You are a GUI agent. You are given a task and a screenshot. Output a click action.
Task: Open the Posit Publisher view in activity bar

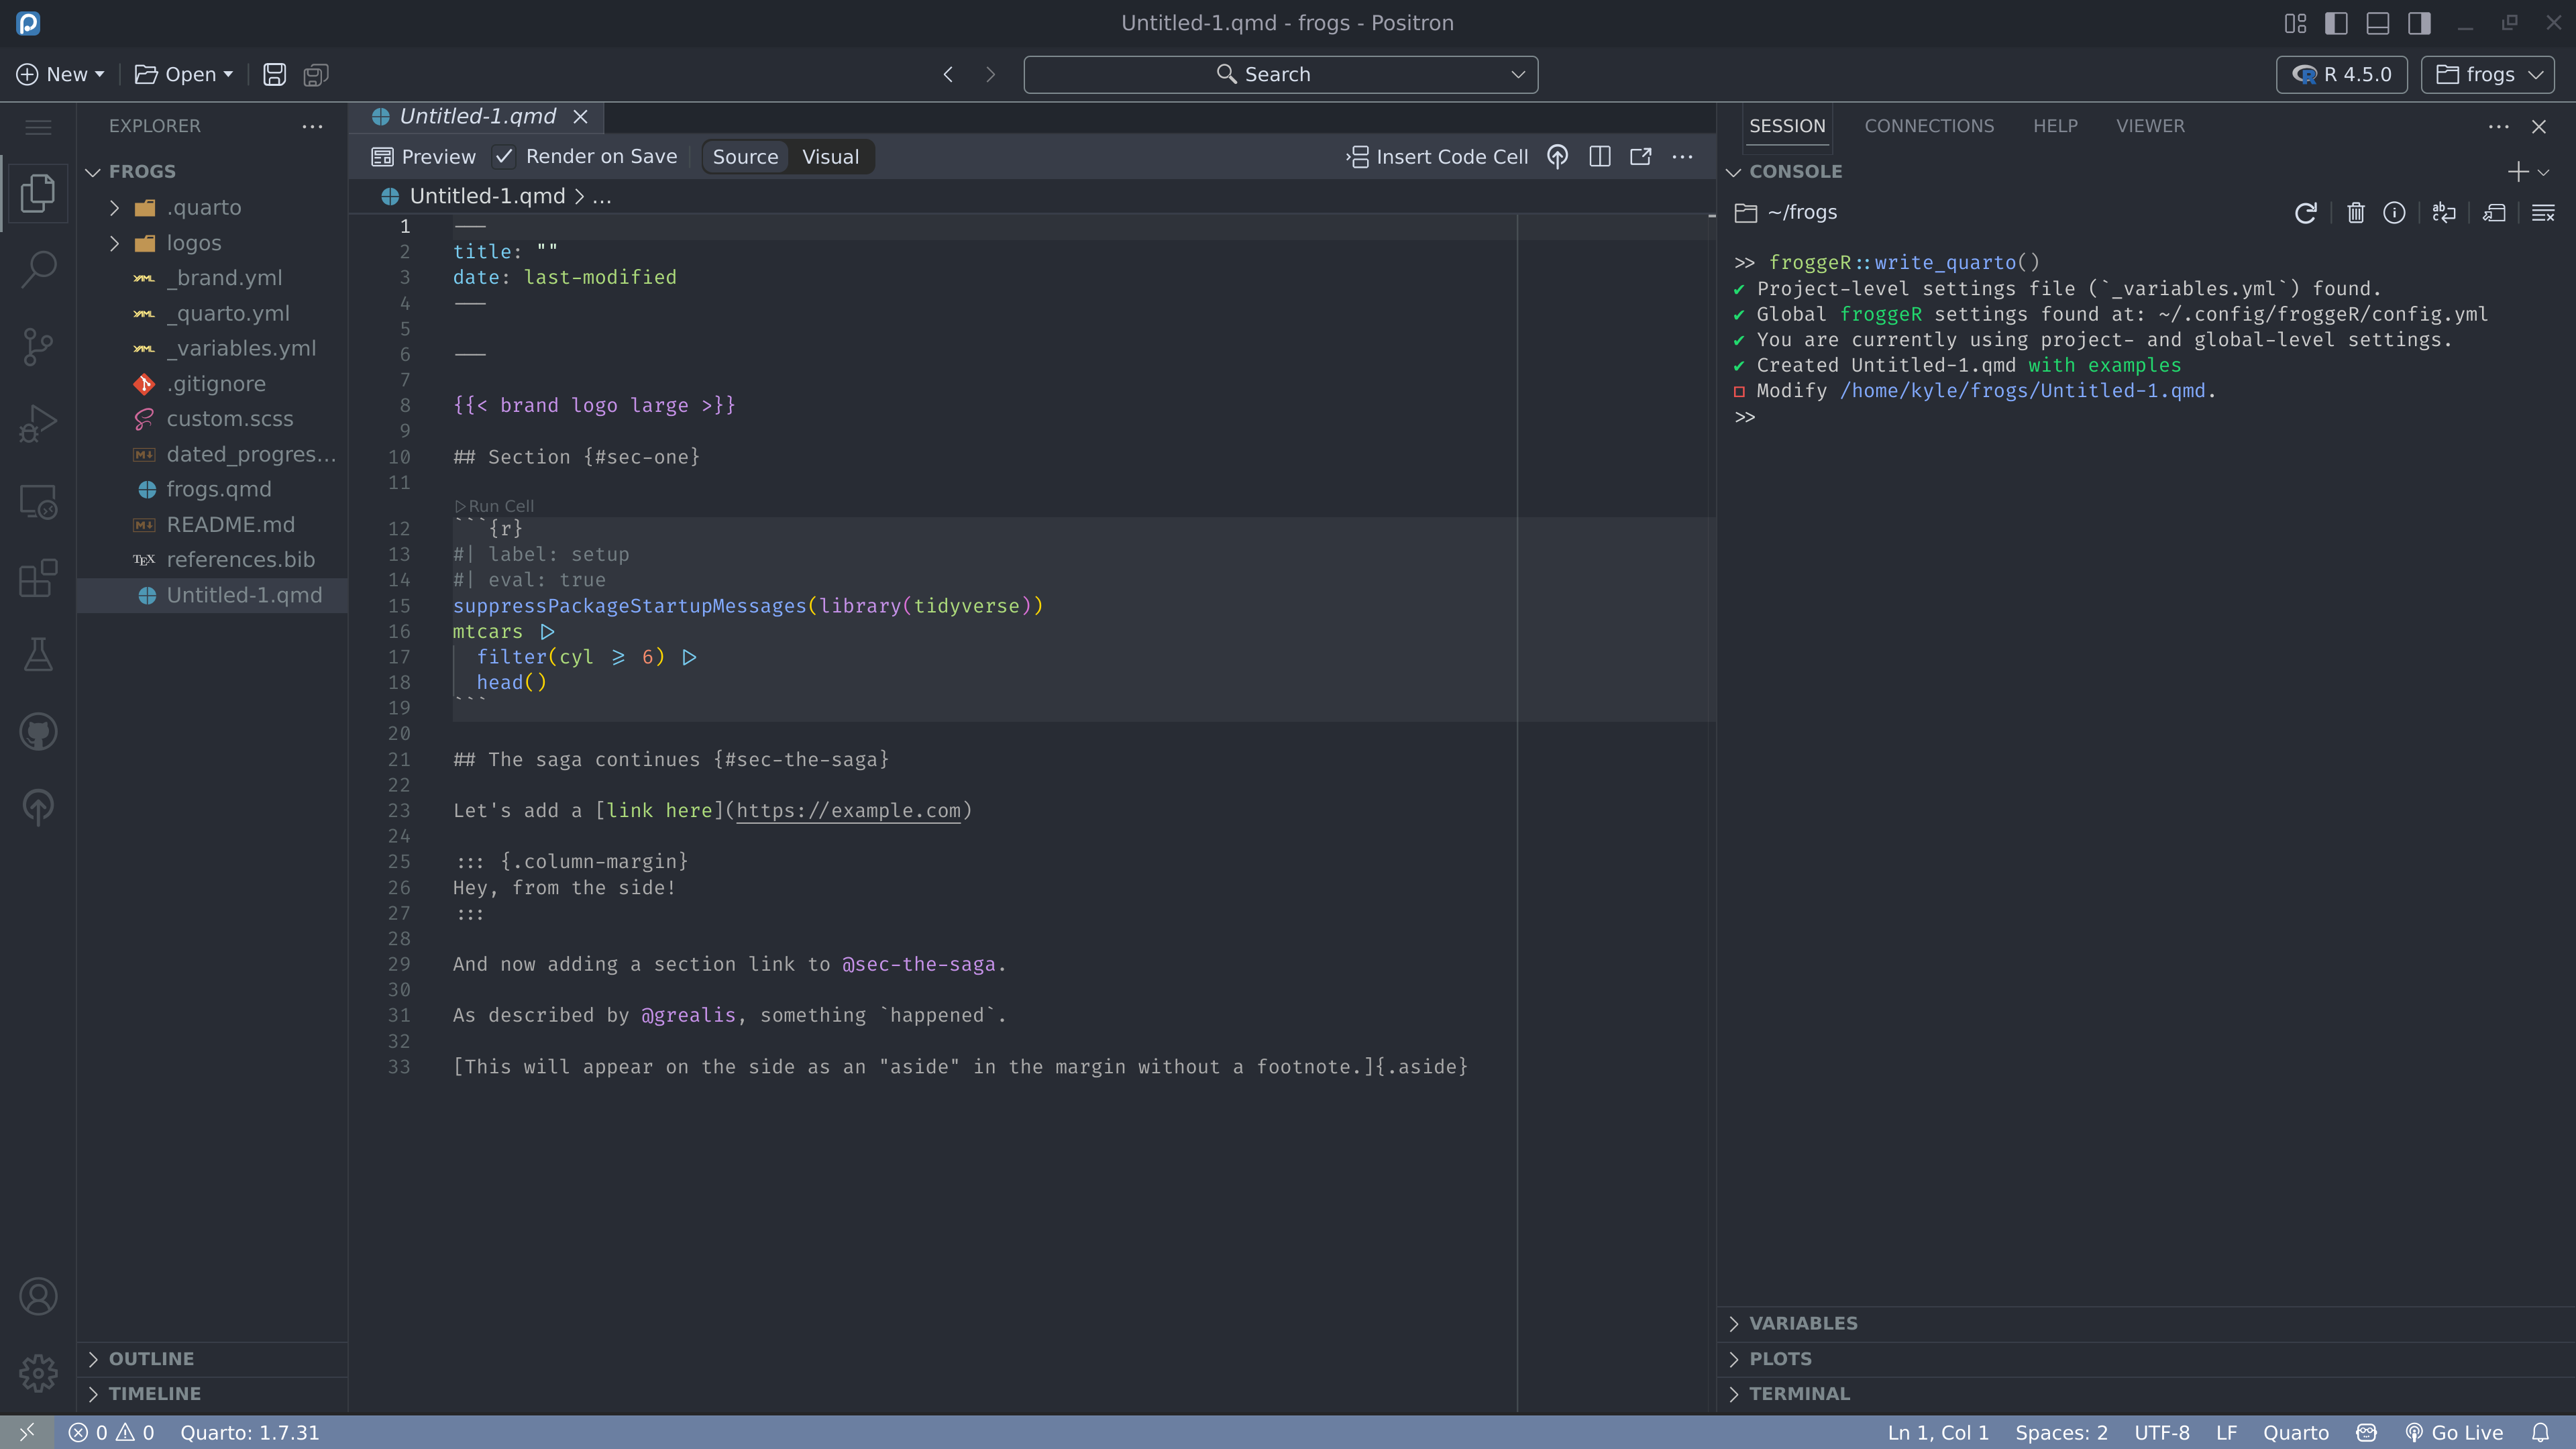[38, 808]
